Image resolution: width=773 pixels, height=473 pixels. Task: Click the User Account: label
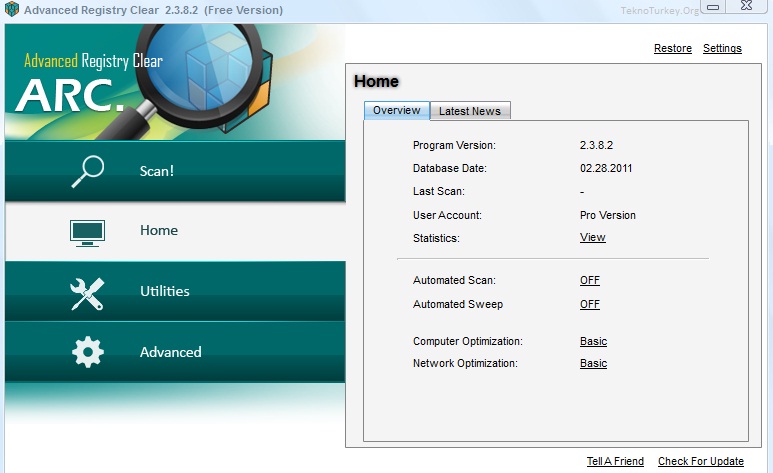click(448, 216)
